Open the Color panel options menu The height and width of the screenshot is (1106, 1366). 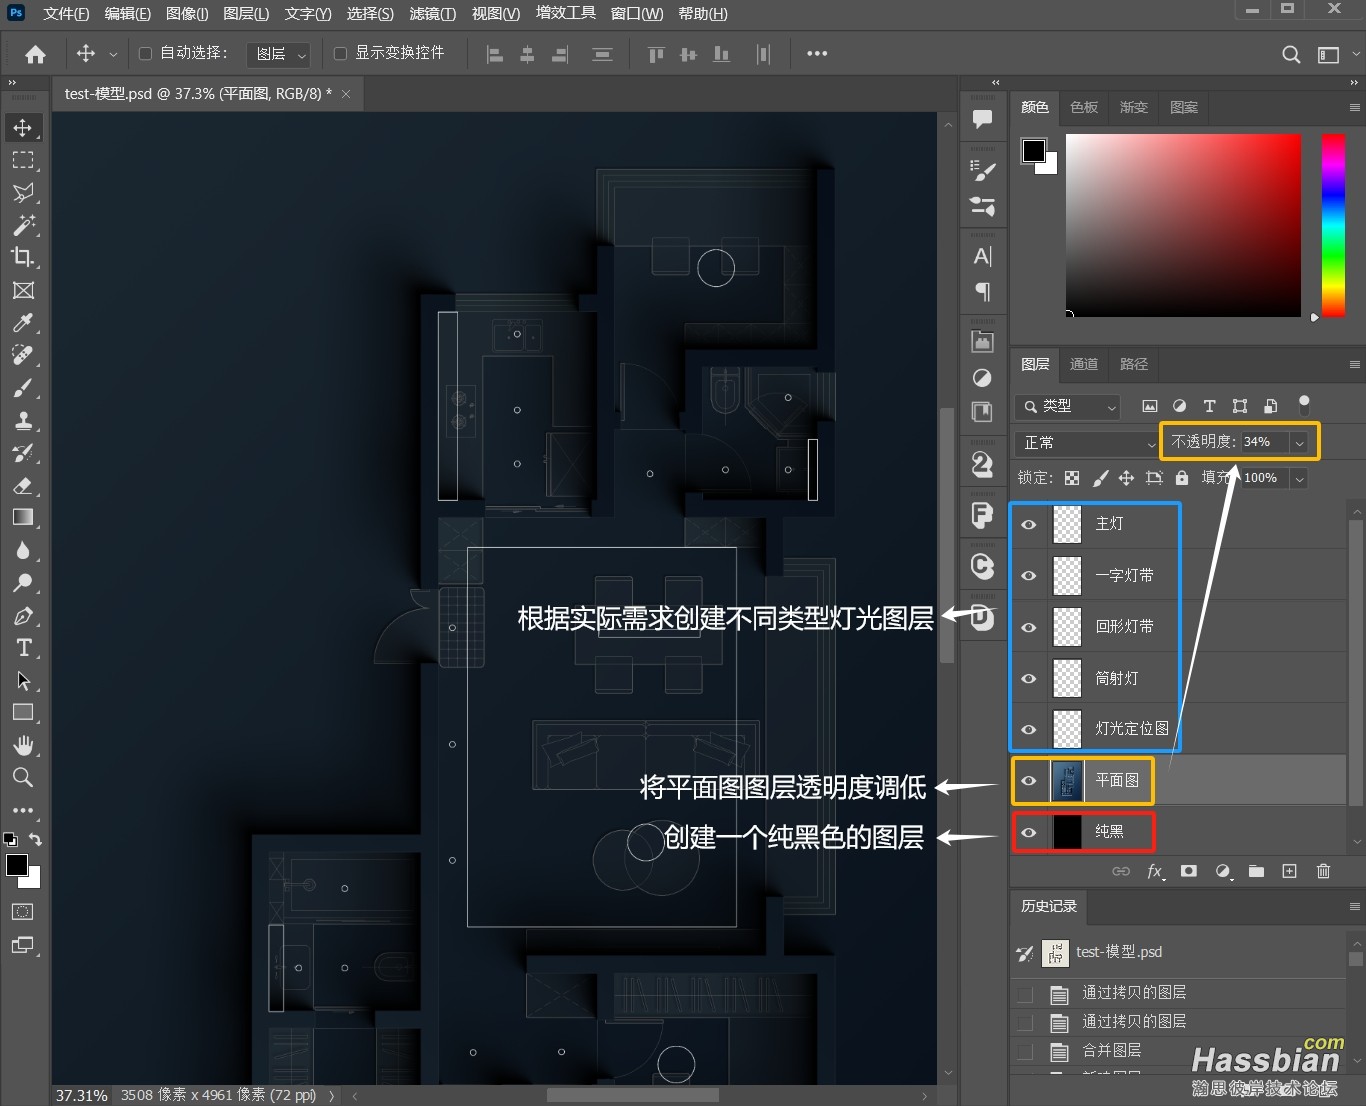coord(1354,107)
